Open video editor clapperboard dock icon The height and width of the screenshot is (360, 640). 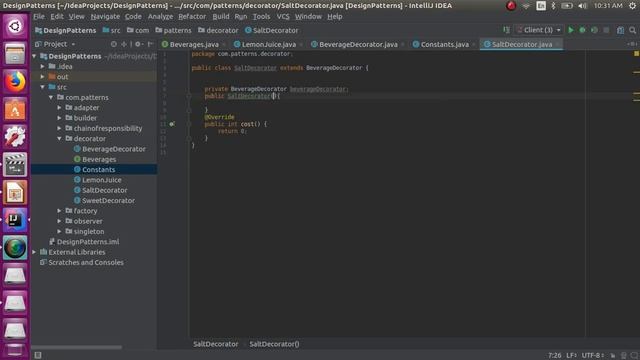click(15, 164)
